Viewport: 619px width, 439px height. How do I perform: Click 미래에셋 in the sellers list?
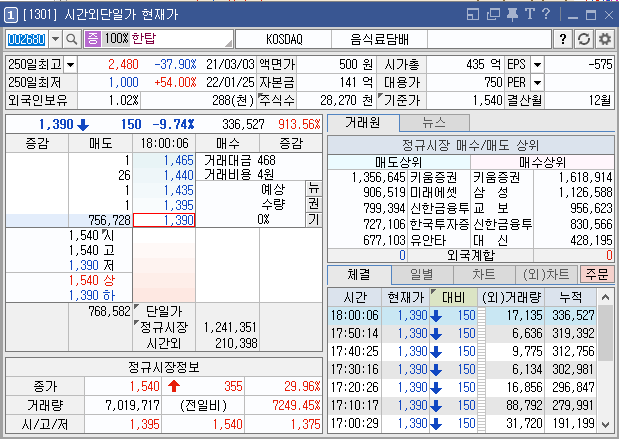[x=433, y=193]
